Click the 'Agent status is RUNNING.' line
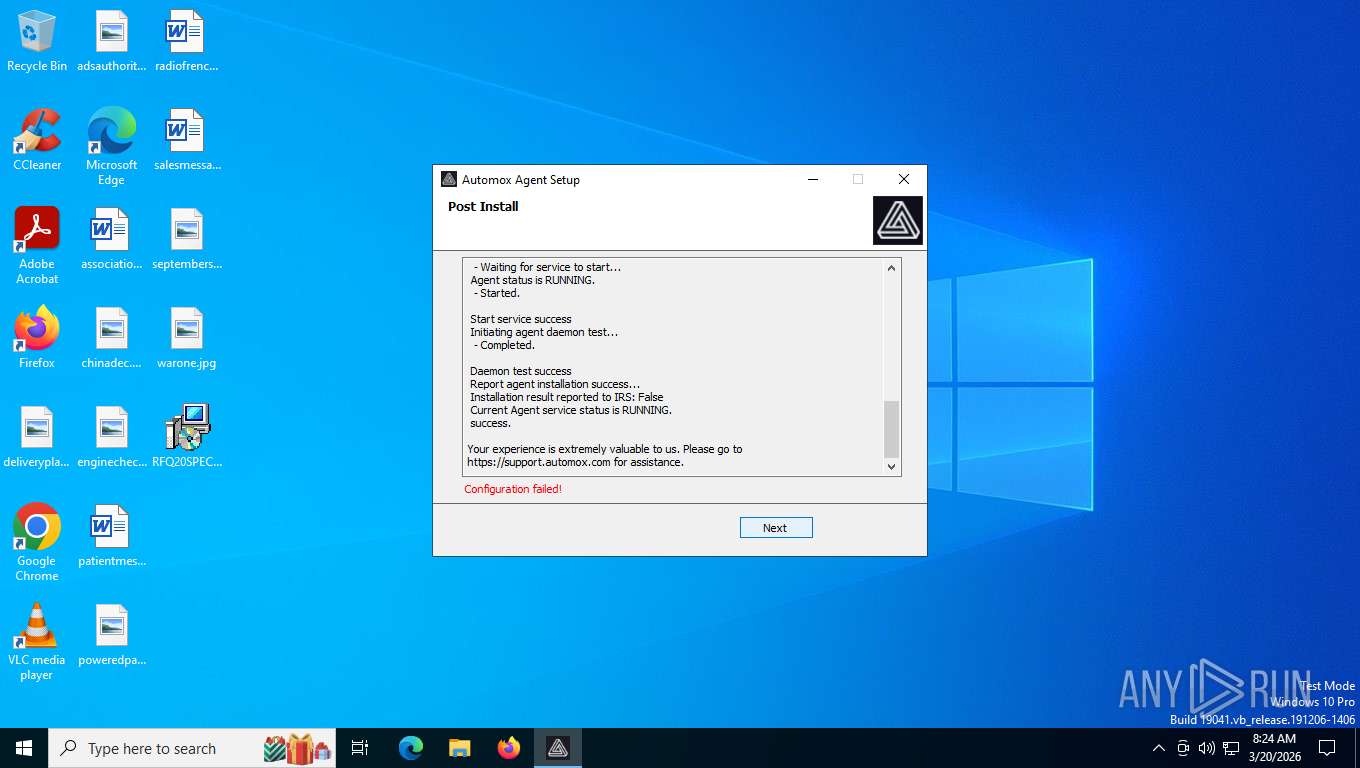Screen dimensions: 1360x768 [533, 280]
